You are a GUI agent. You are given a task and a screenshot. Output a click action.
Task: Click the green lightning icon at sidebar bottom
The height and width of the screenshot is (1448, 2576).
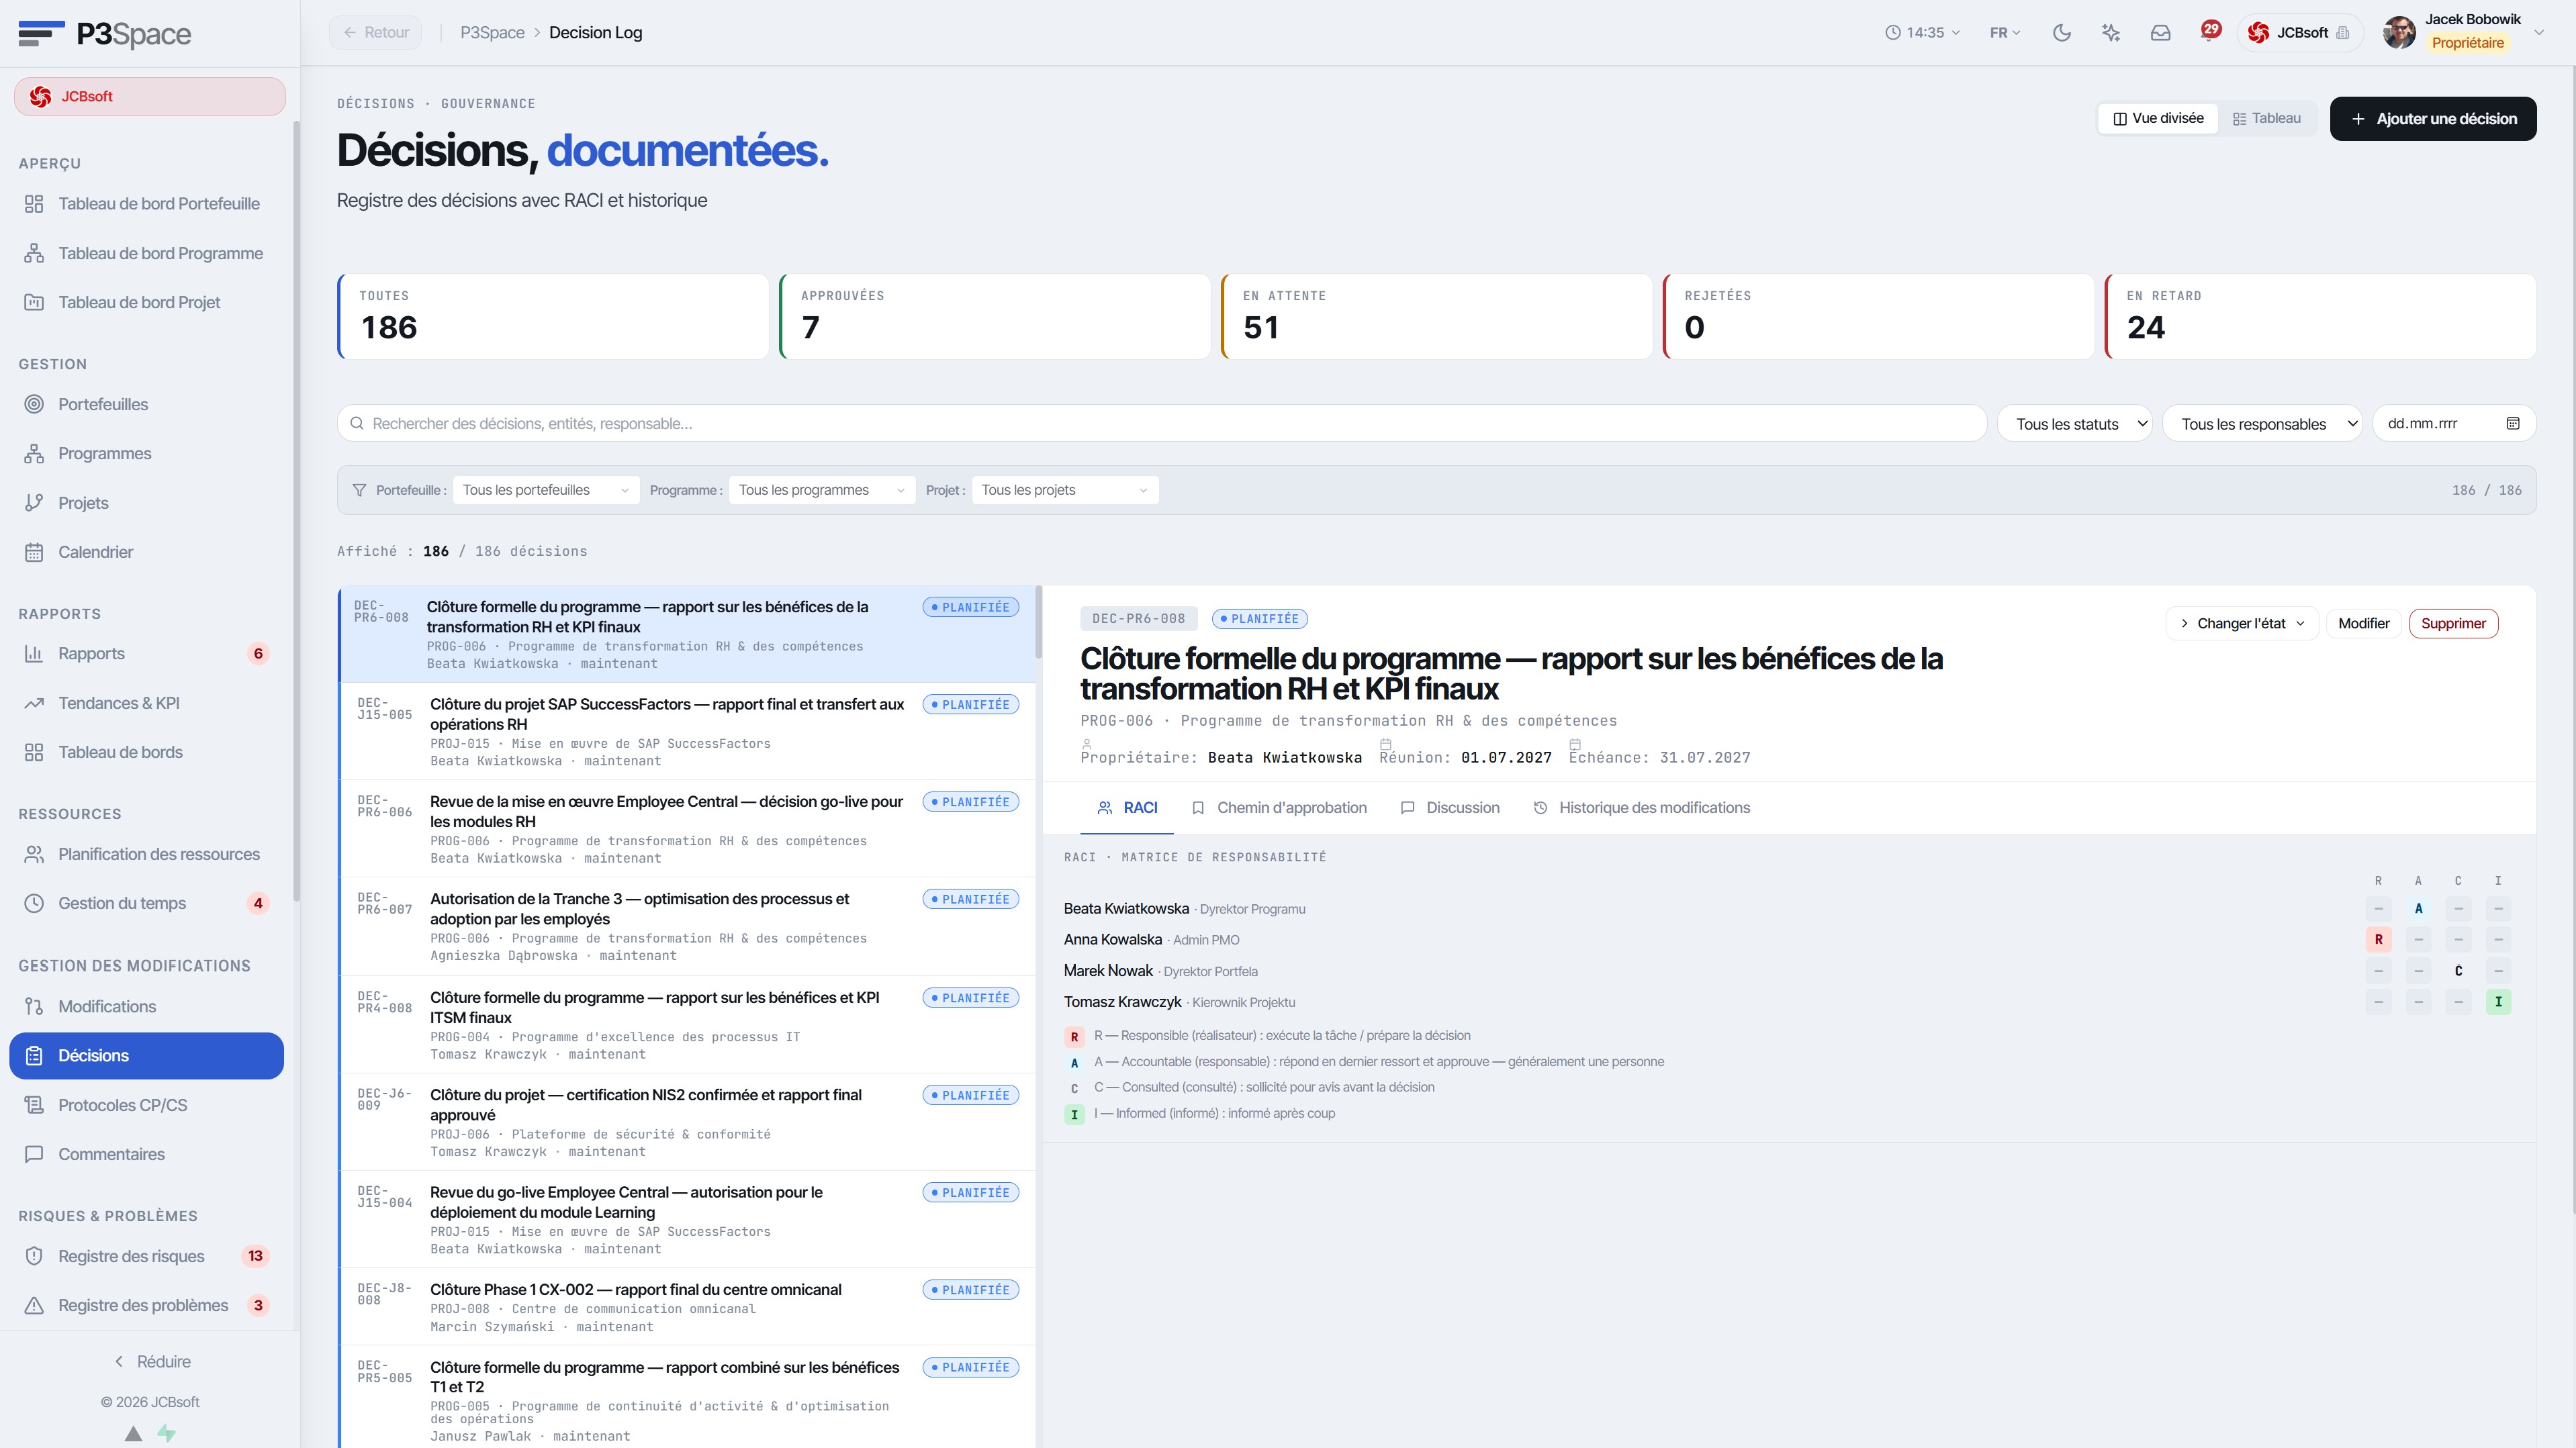pyautogui.click(x=166, y=1433)
